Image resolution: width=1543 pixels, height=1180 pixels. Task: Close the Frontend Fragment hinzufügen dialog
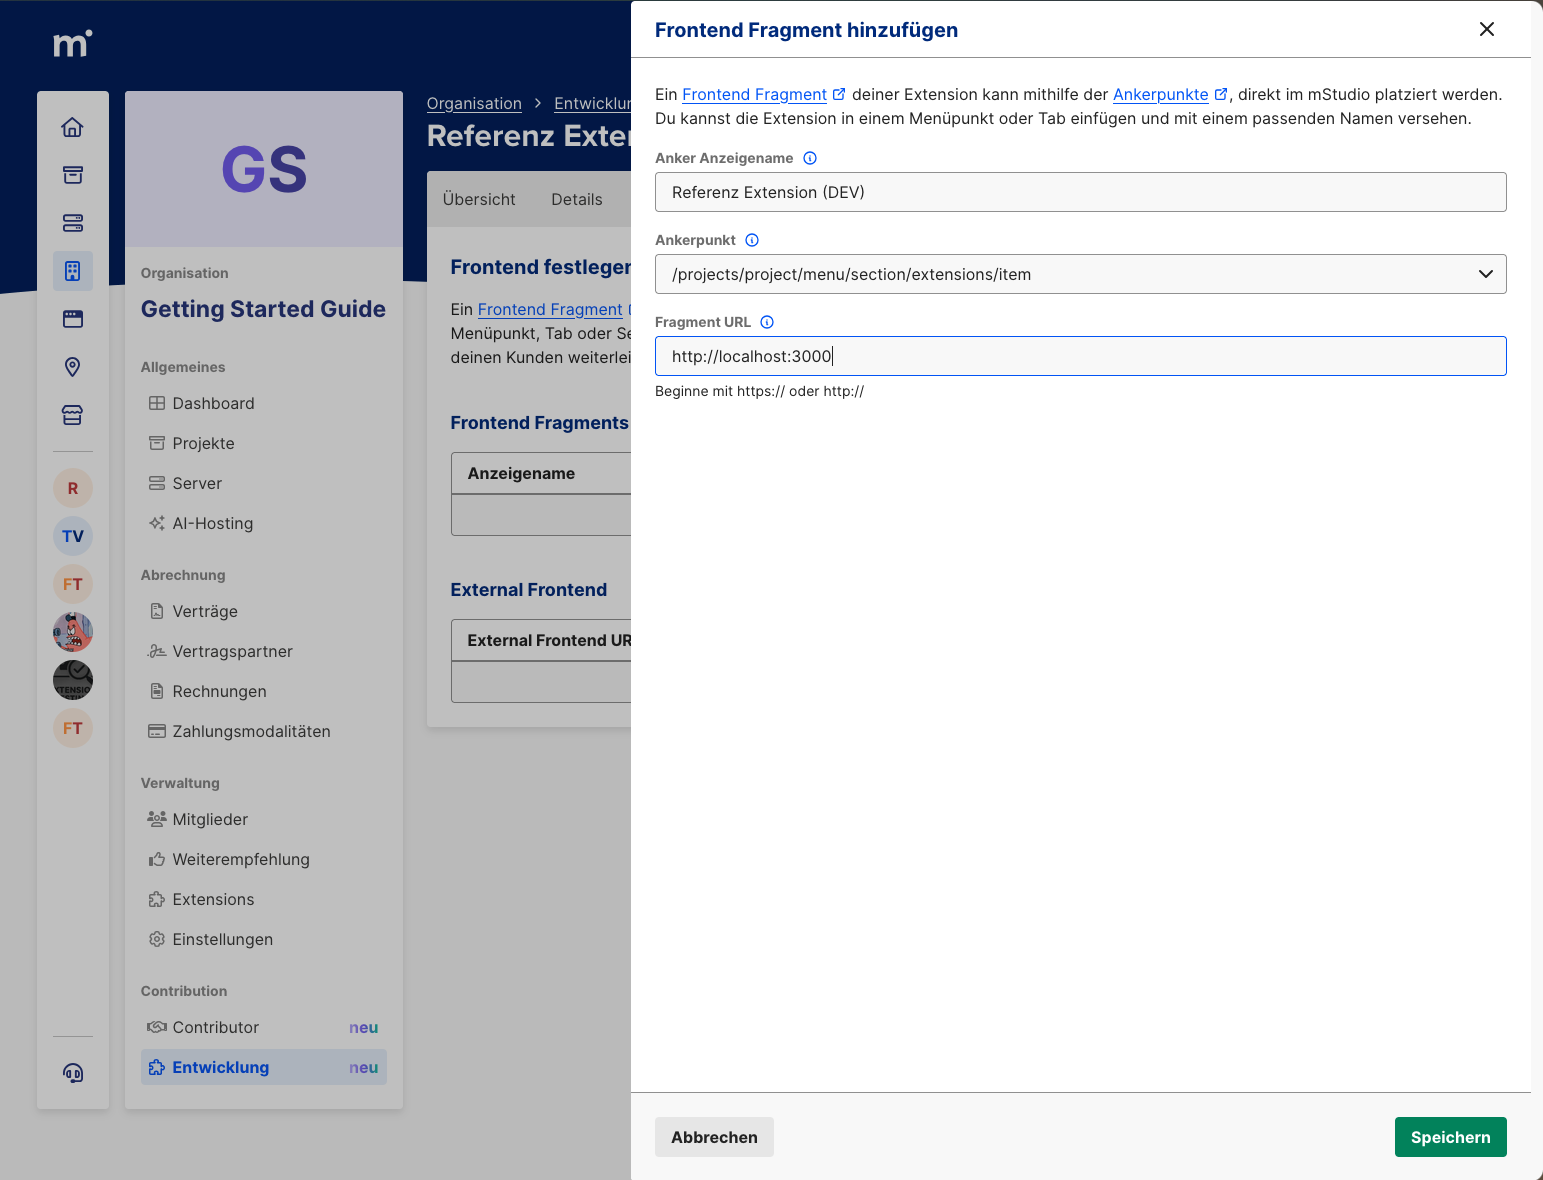[x=1486, y=29]
